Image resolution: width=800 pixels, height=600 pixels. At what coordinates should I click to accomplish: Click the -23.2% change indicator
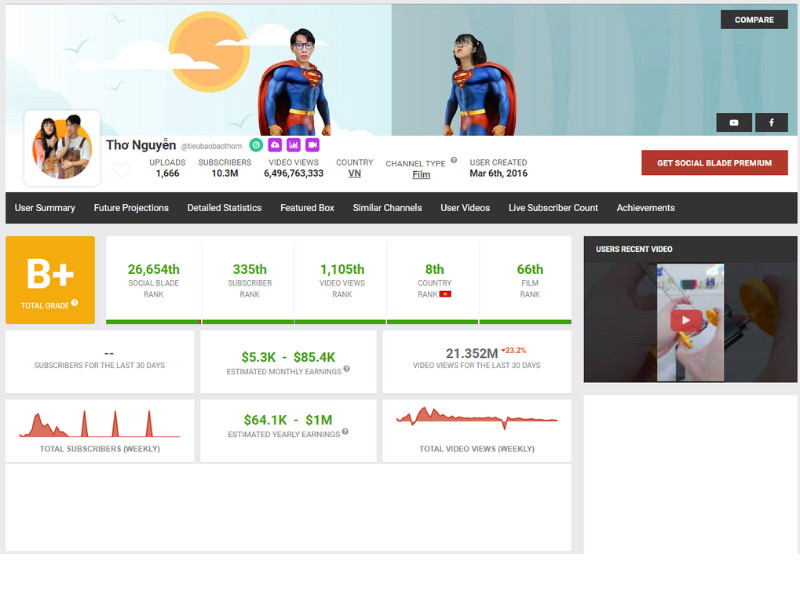pyautogui.click(x=514, y=351)
